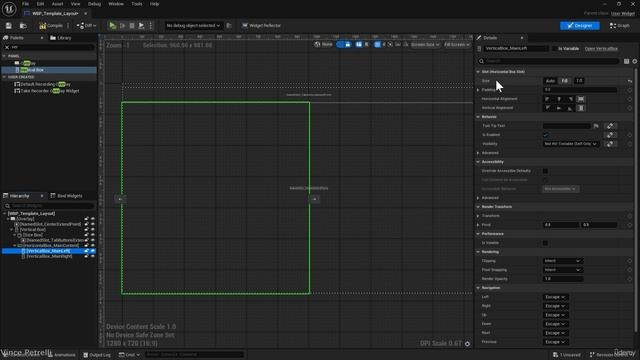Open the play options three-dot menu
640x360 pixels.
click(151, 26)
